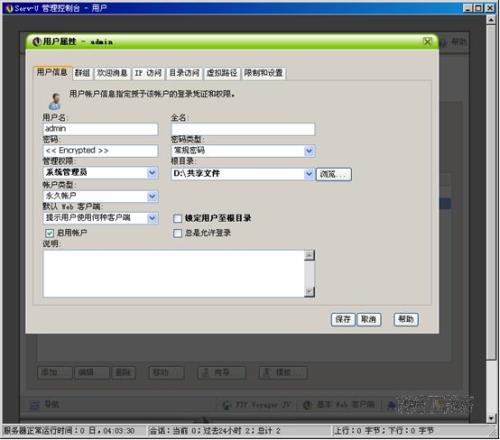Open the 密码类型 dropdown arrow
This screenshot has width=500, height=440.
point(309,151)
